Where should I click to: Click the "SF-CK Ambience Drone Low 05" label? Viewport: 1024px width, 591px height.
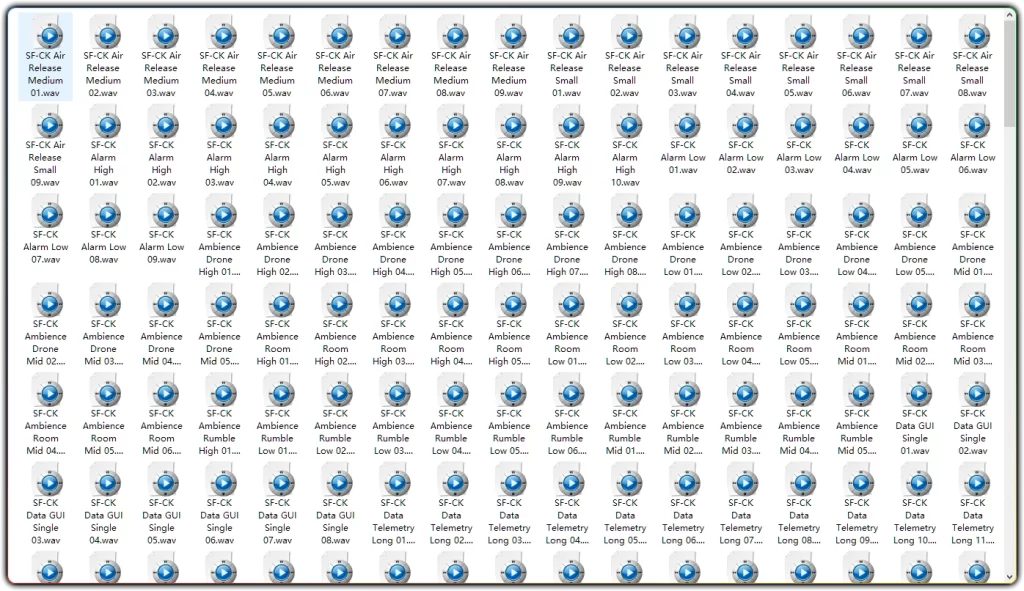point(915,253)
